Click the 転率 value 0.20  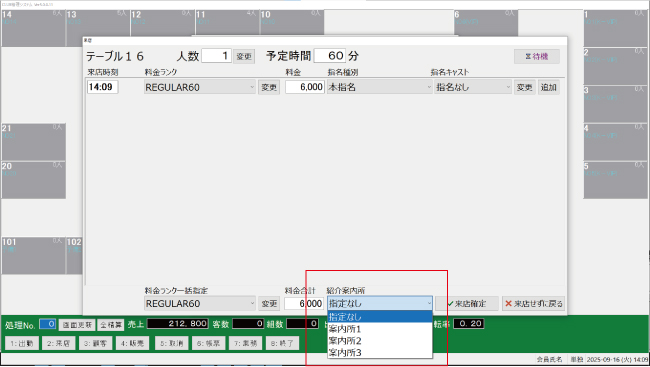[x=469, y=323]
